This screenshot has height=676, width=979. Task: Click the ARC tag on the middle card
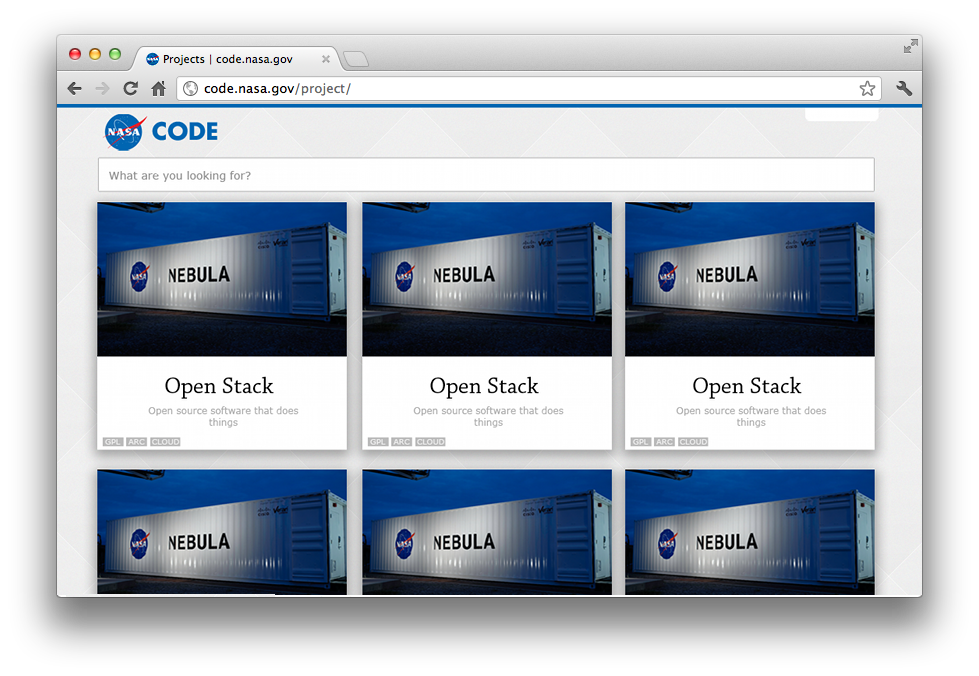point(401,442)
